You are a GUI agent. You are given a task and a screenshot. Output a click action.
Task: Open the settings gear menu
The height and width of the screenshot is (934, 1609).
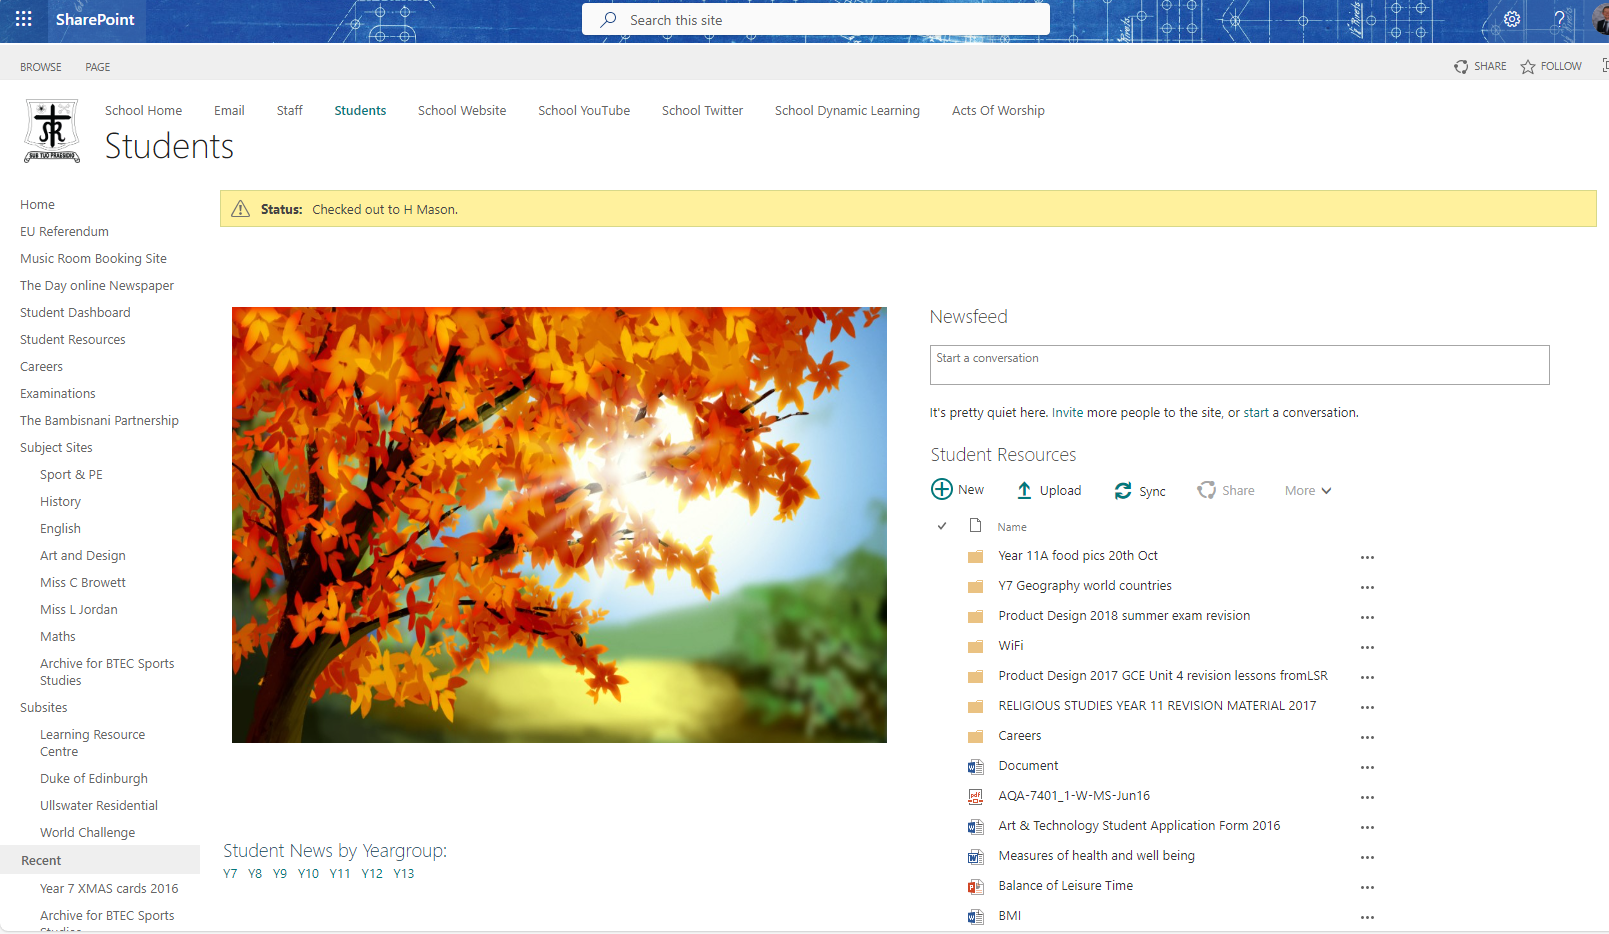[1511, 19]
